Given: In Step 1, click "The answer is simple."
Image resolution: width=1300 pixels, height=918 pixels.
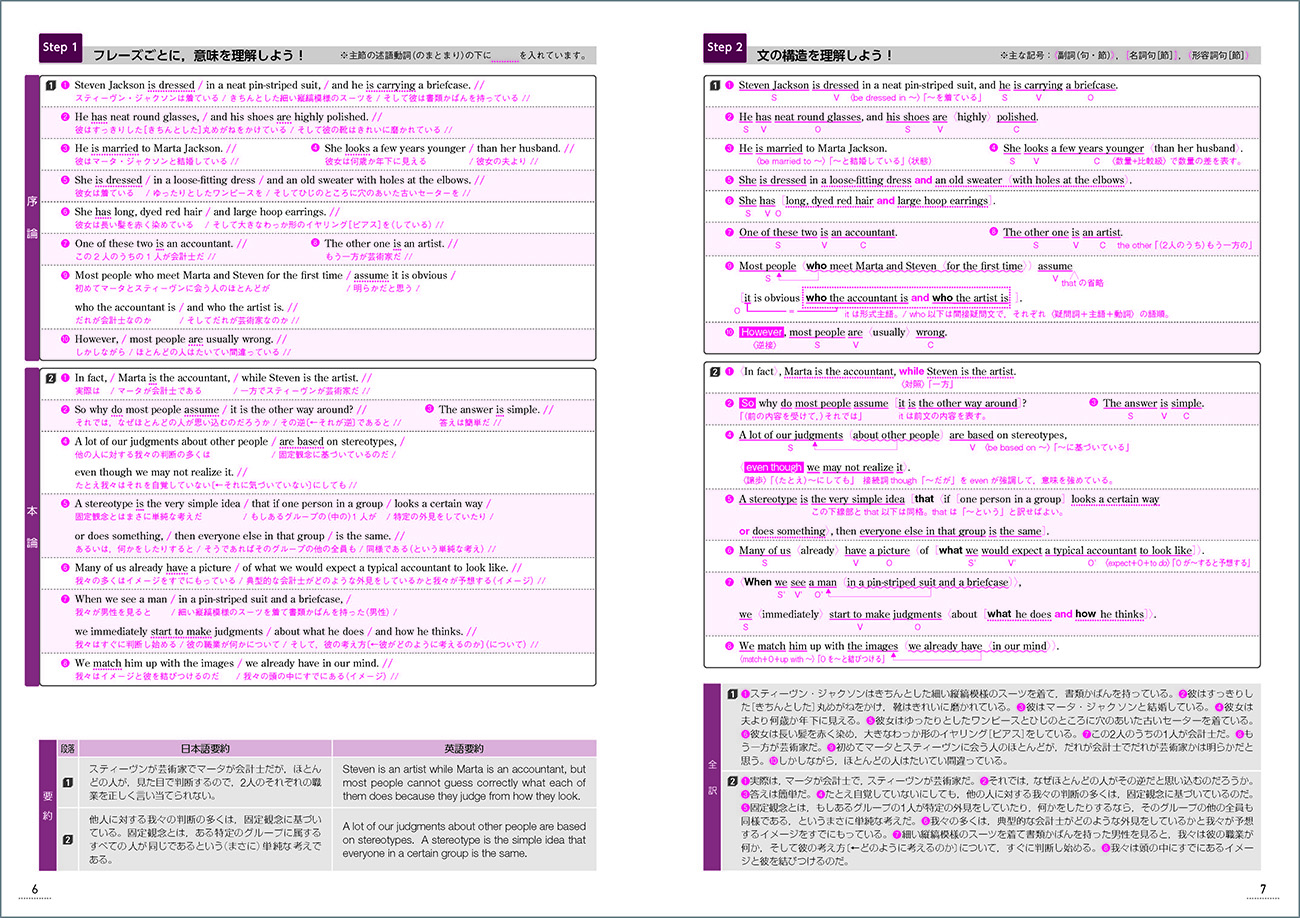Looking at the screenshot, I should pos(490,409).
